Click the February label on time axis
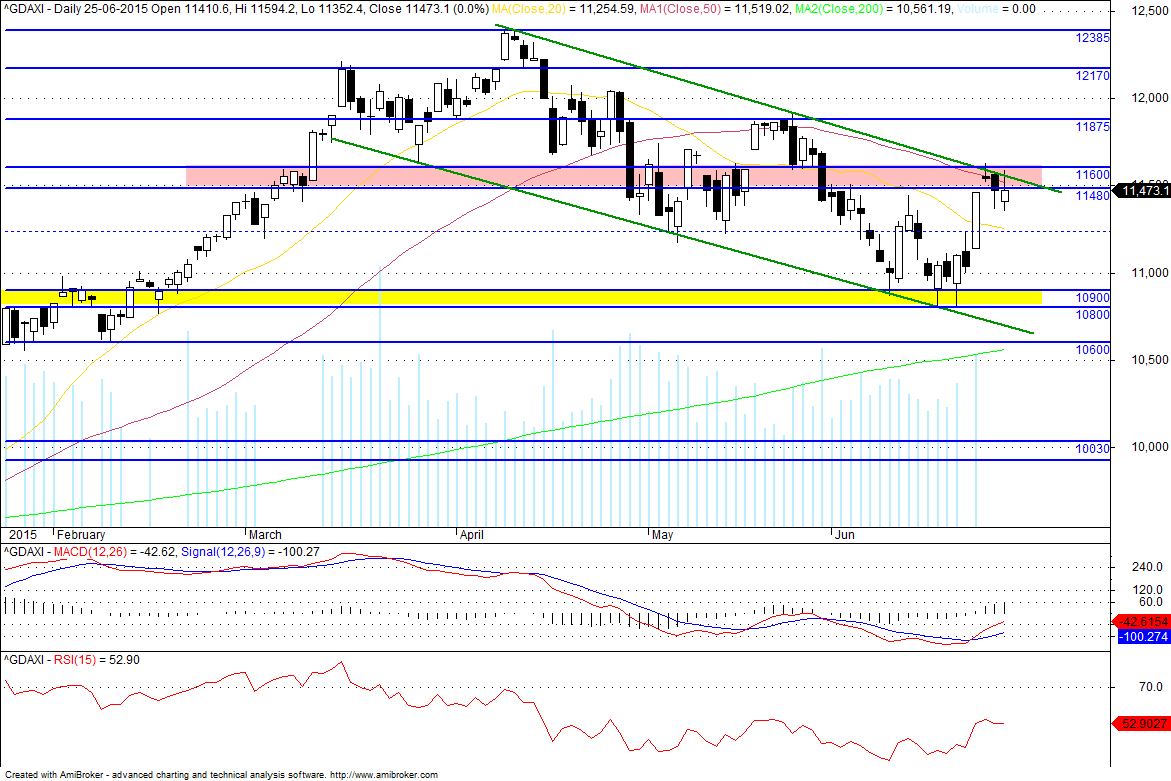Viewport: 1171px width, 781px height. (x=81, y=535)
